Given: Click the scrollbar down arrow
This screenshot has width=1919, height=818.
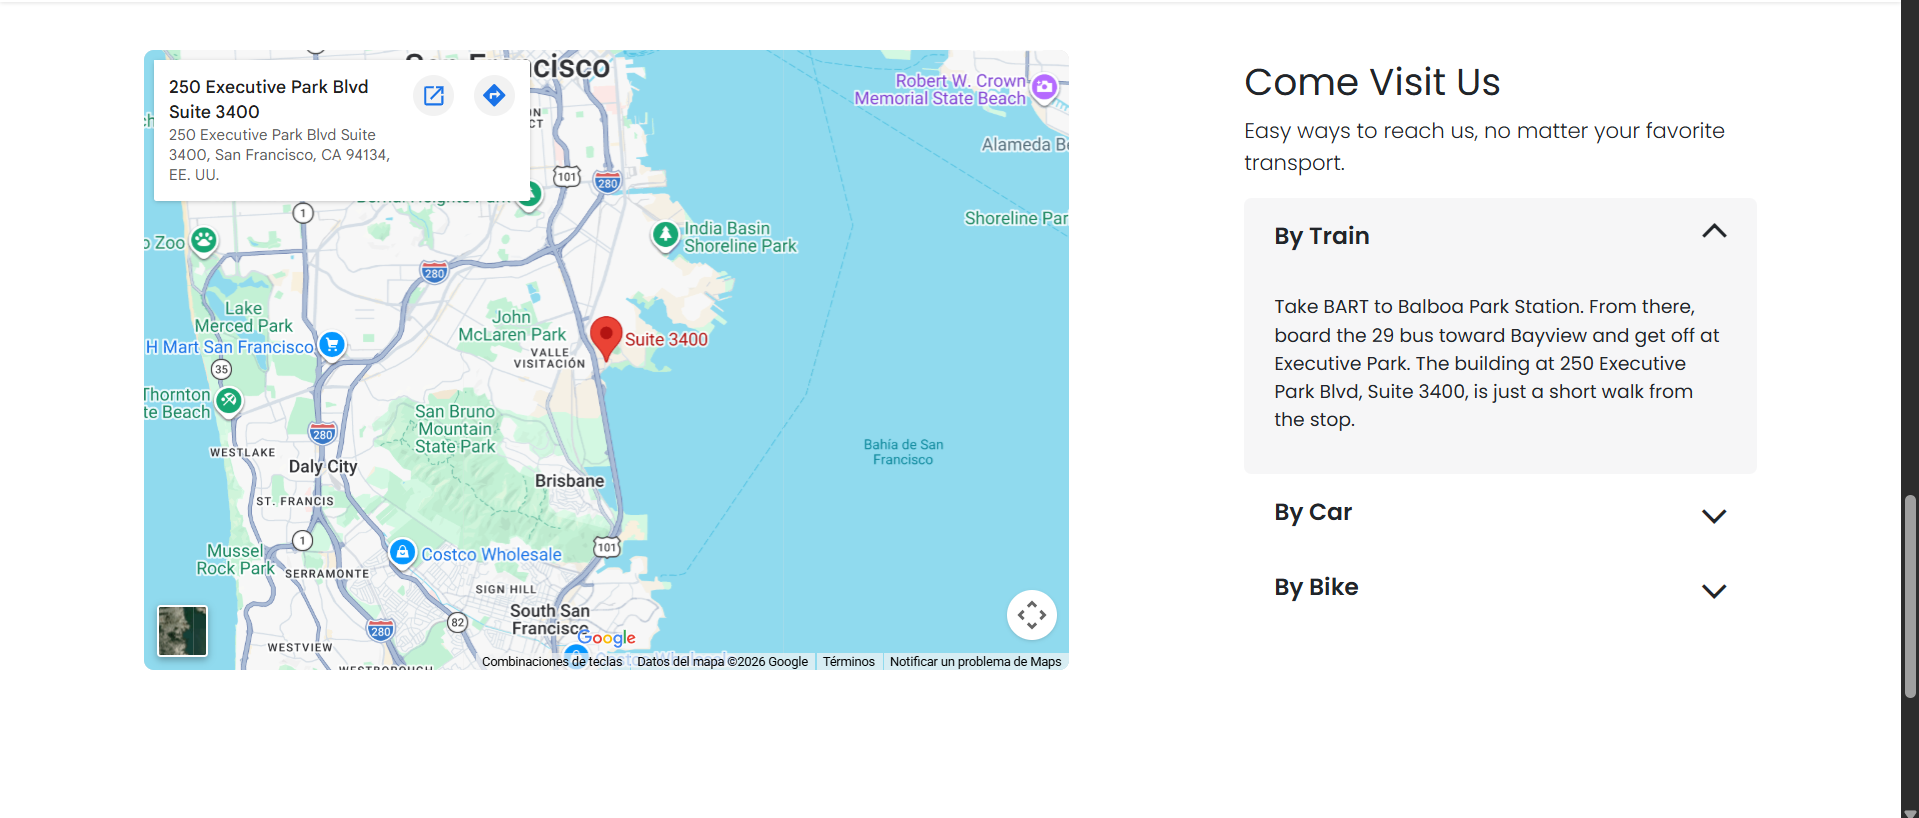Looking at the screenshot, I should pyautogui.click(x=1910, y=812).
